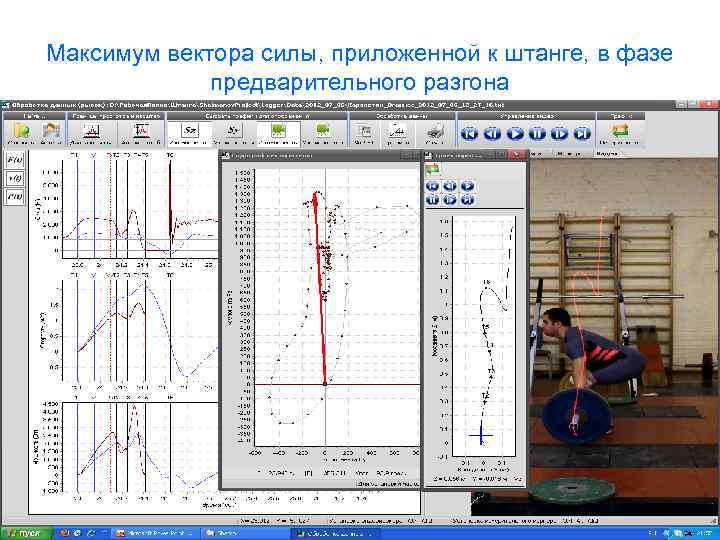Click green icon in trajectory window
Screen dimensions: 720x540
(433, 169)
